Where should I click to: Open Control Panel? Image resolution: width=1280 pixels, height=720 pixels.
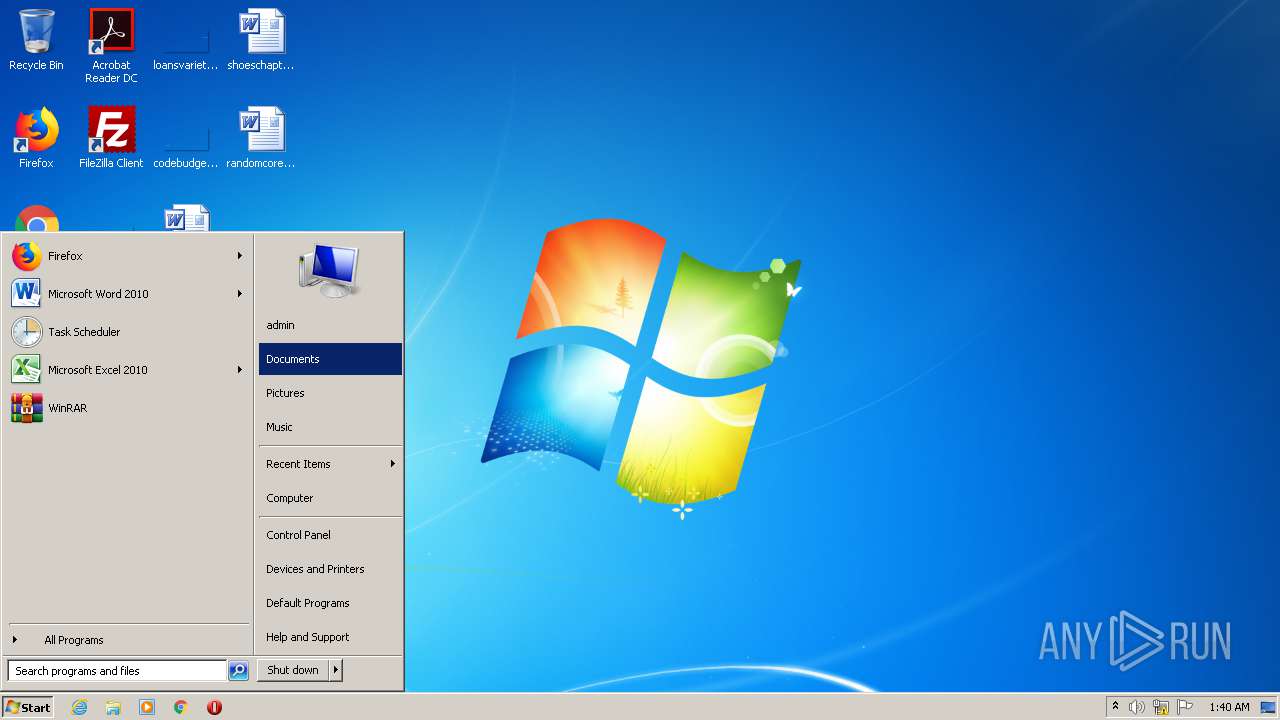[330, 535]
